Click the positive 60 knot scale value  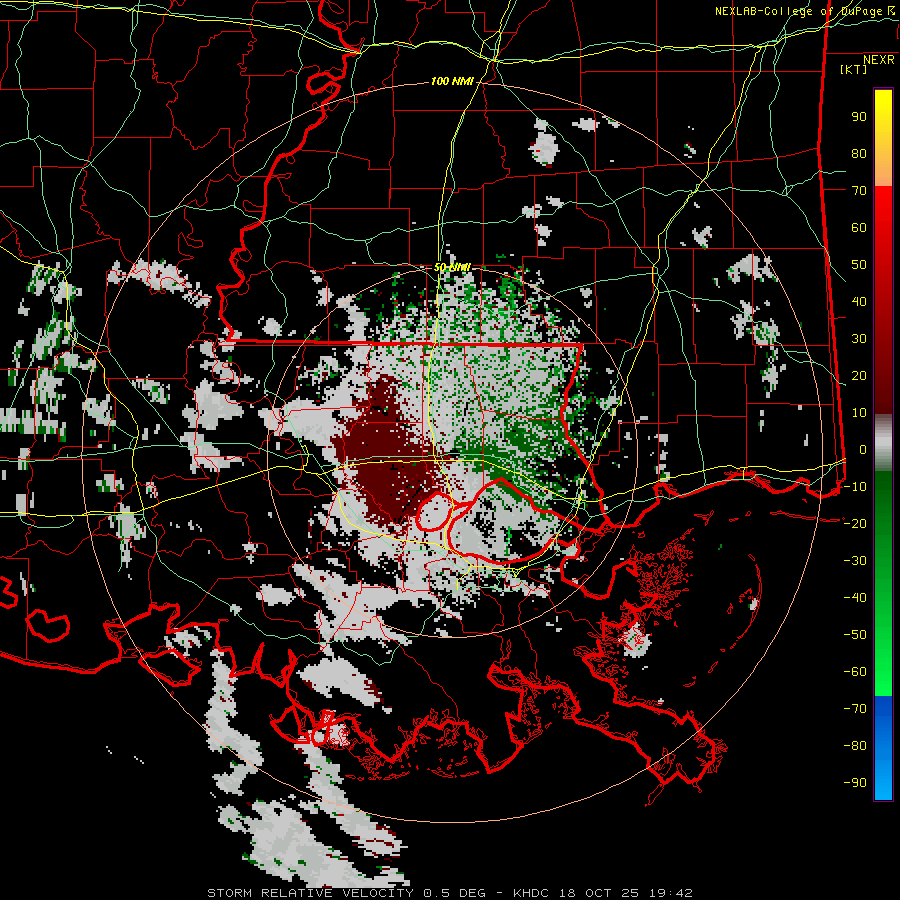pos(859,227)
